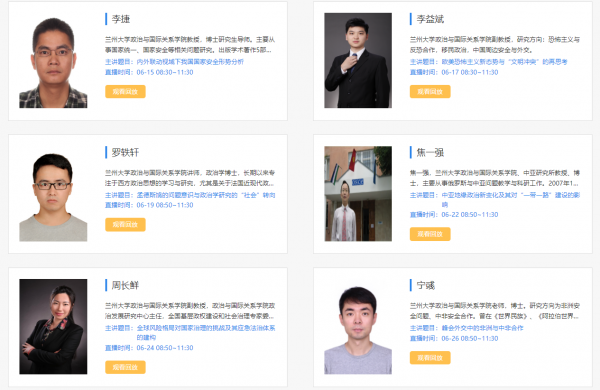Click the name heading 宁彧

point(426,285)
